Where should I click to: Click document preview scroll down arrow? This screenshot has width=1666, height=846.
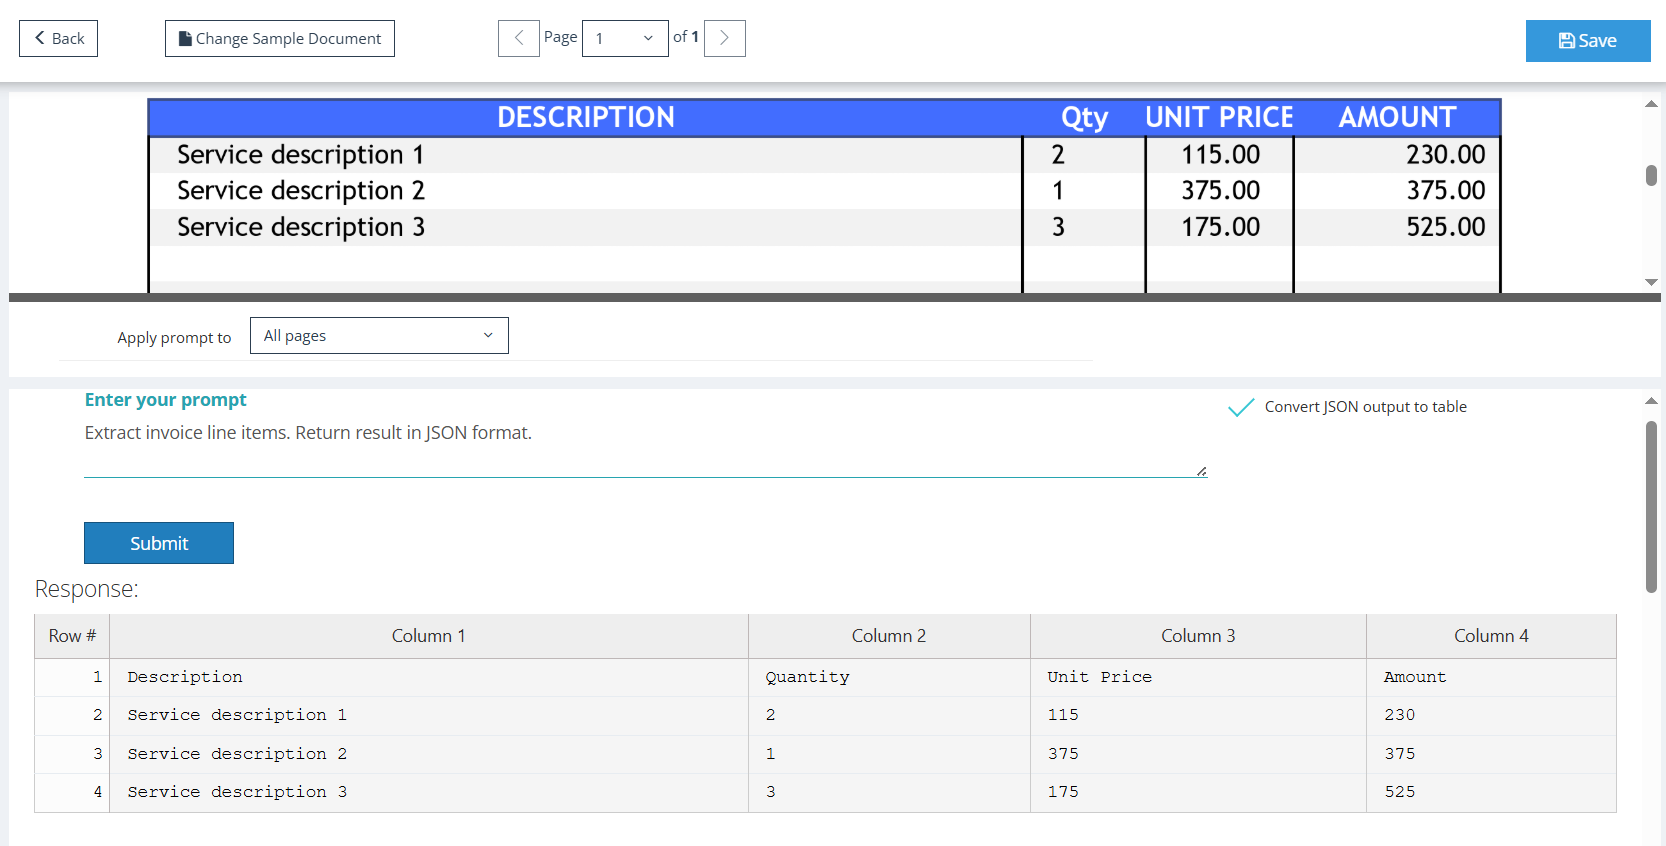point(1651,282)
